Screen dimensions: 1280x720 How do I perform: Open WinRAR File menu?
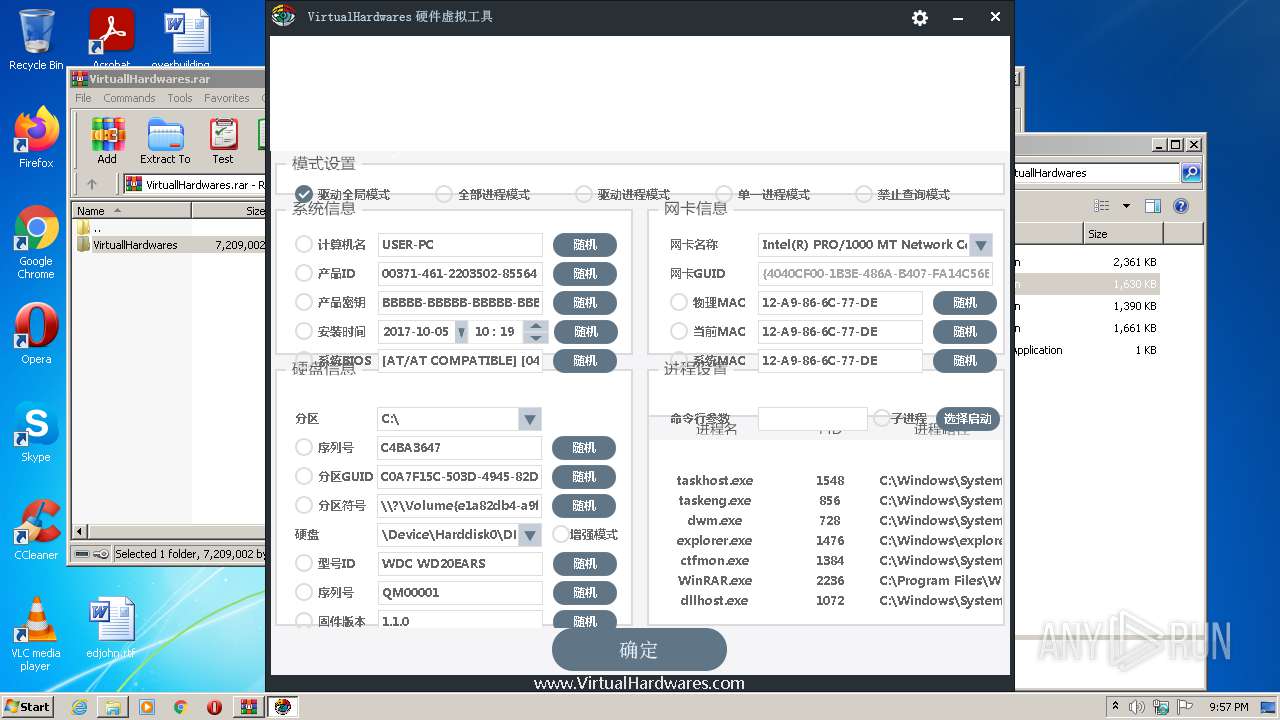(83, 98)
